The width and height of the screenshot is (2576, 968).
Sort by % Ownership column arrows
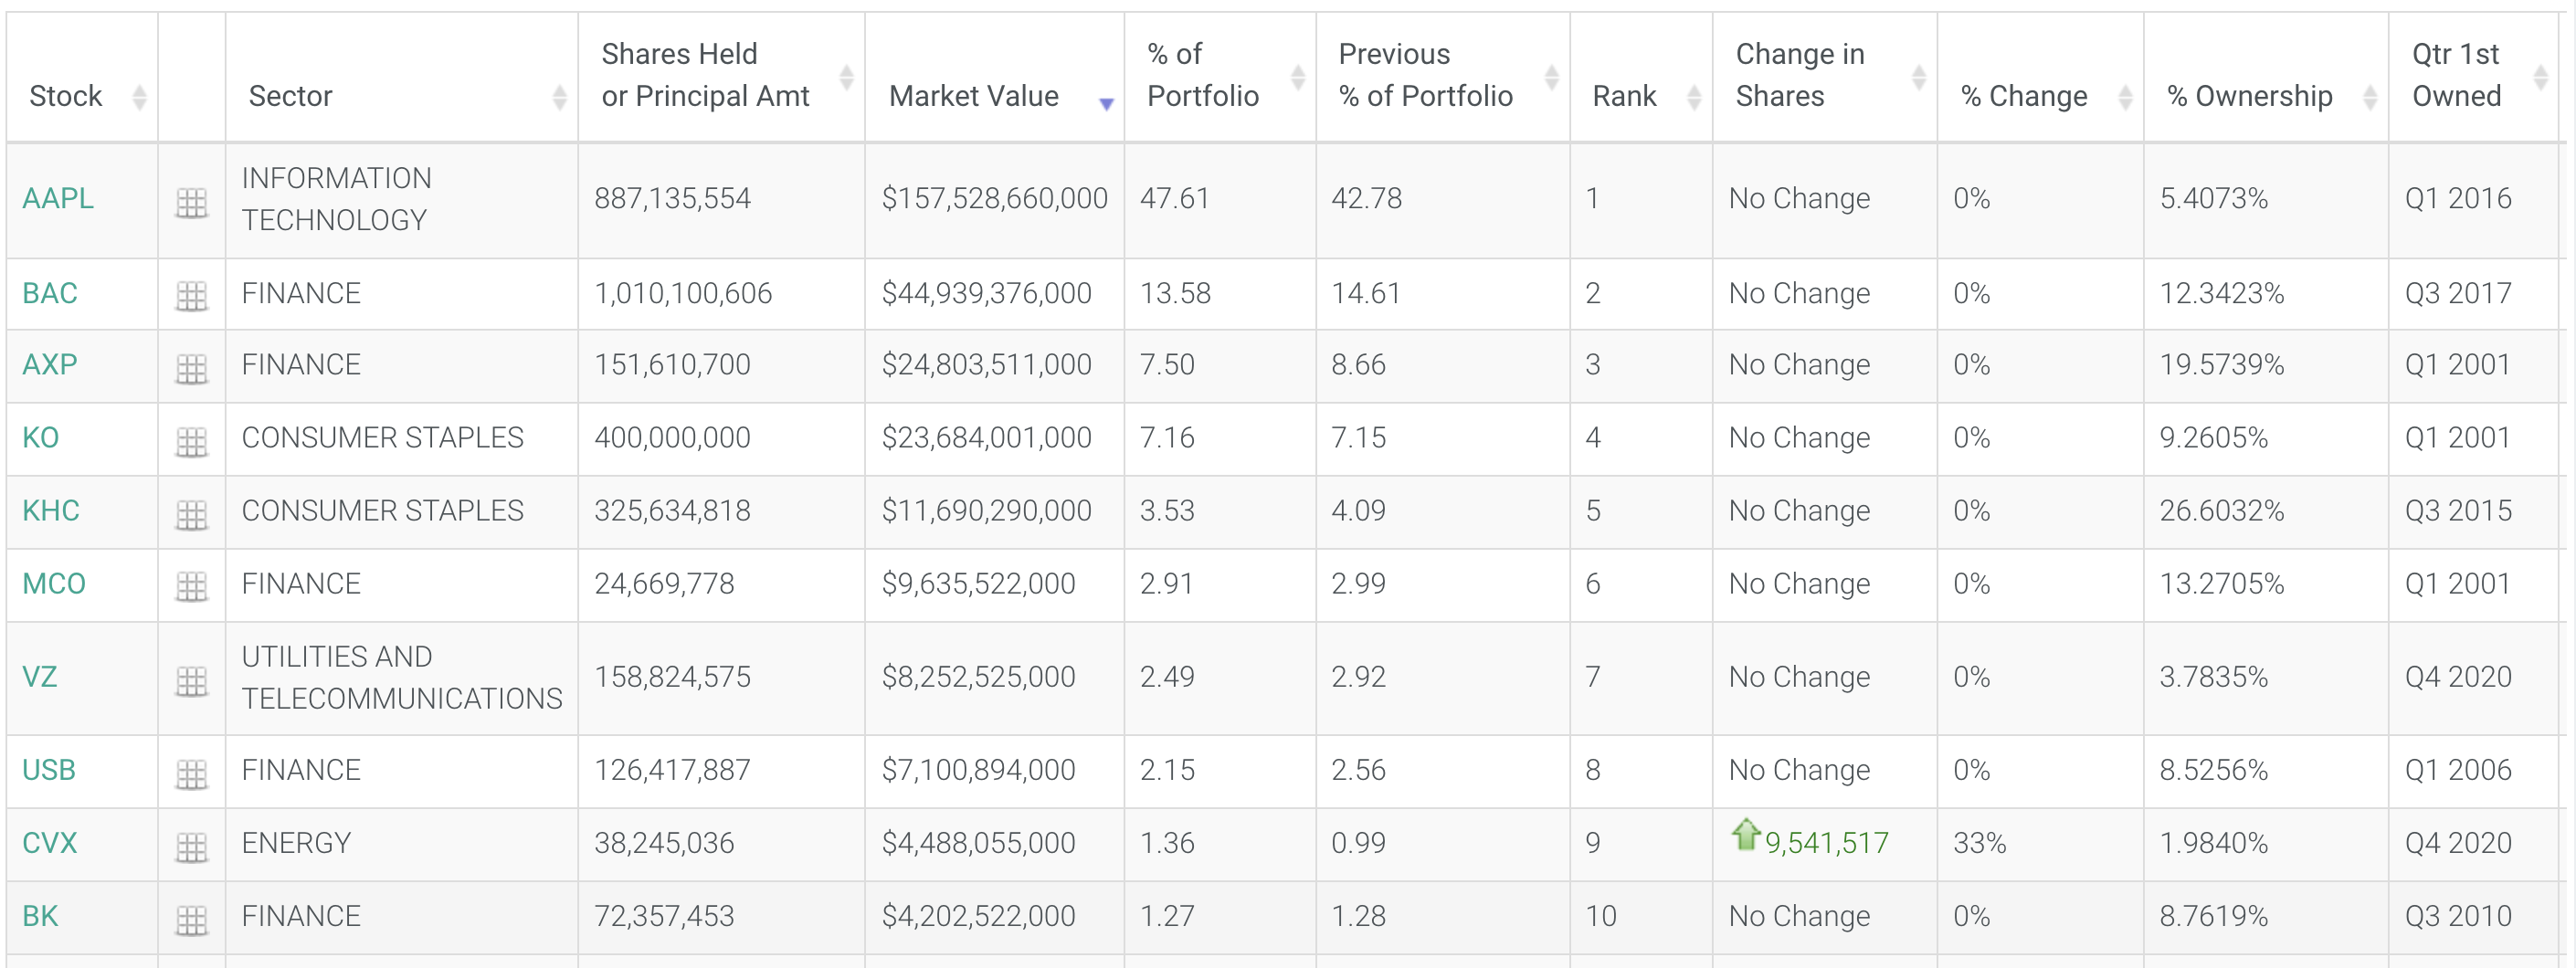[2369, 97]
